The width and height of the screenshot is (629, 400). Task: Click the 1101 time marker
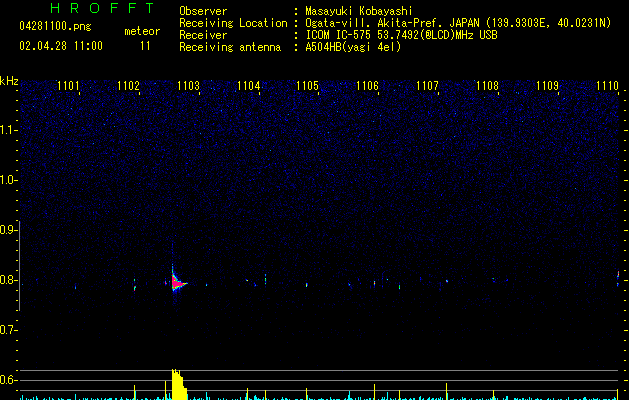point(69,86)
